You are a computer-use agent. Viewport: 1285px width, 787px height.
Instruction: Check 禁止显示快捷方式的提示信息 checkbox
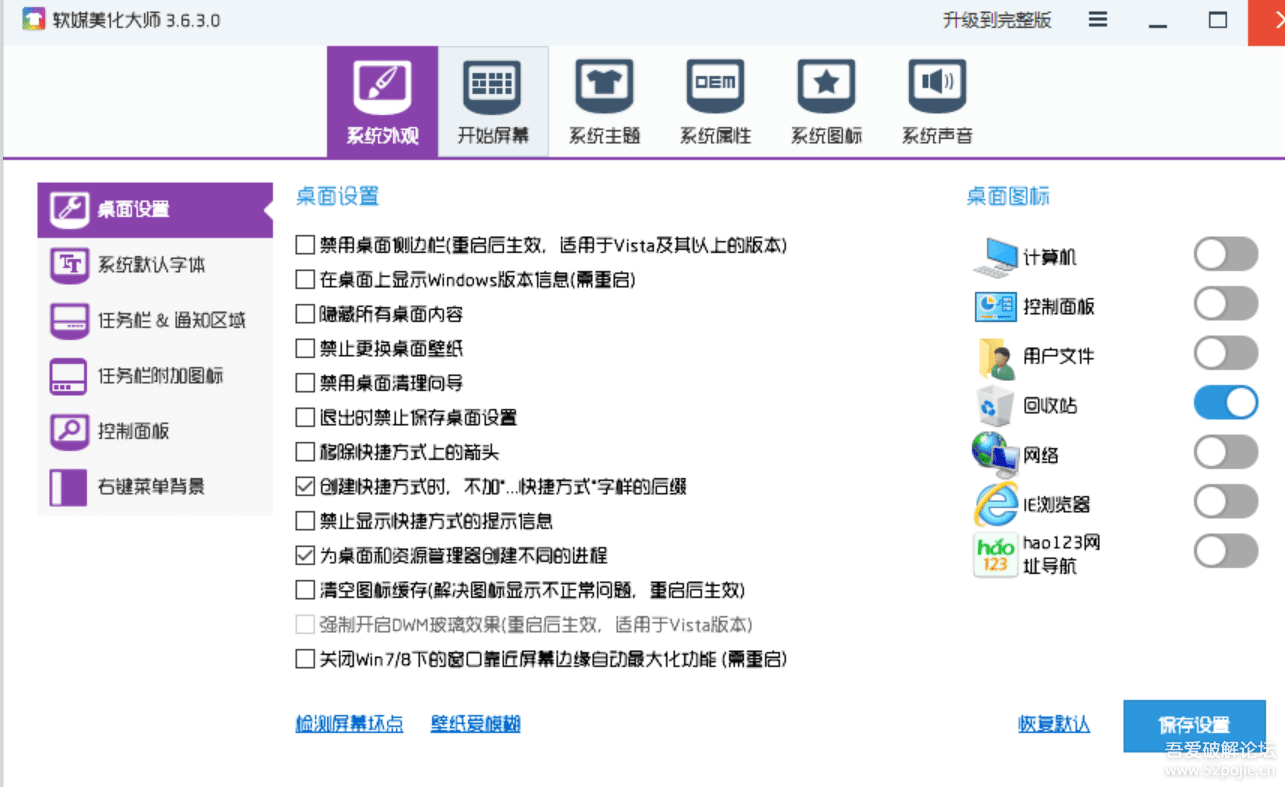point(305,521)
